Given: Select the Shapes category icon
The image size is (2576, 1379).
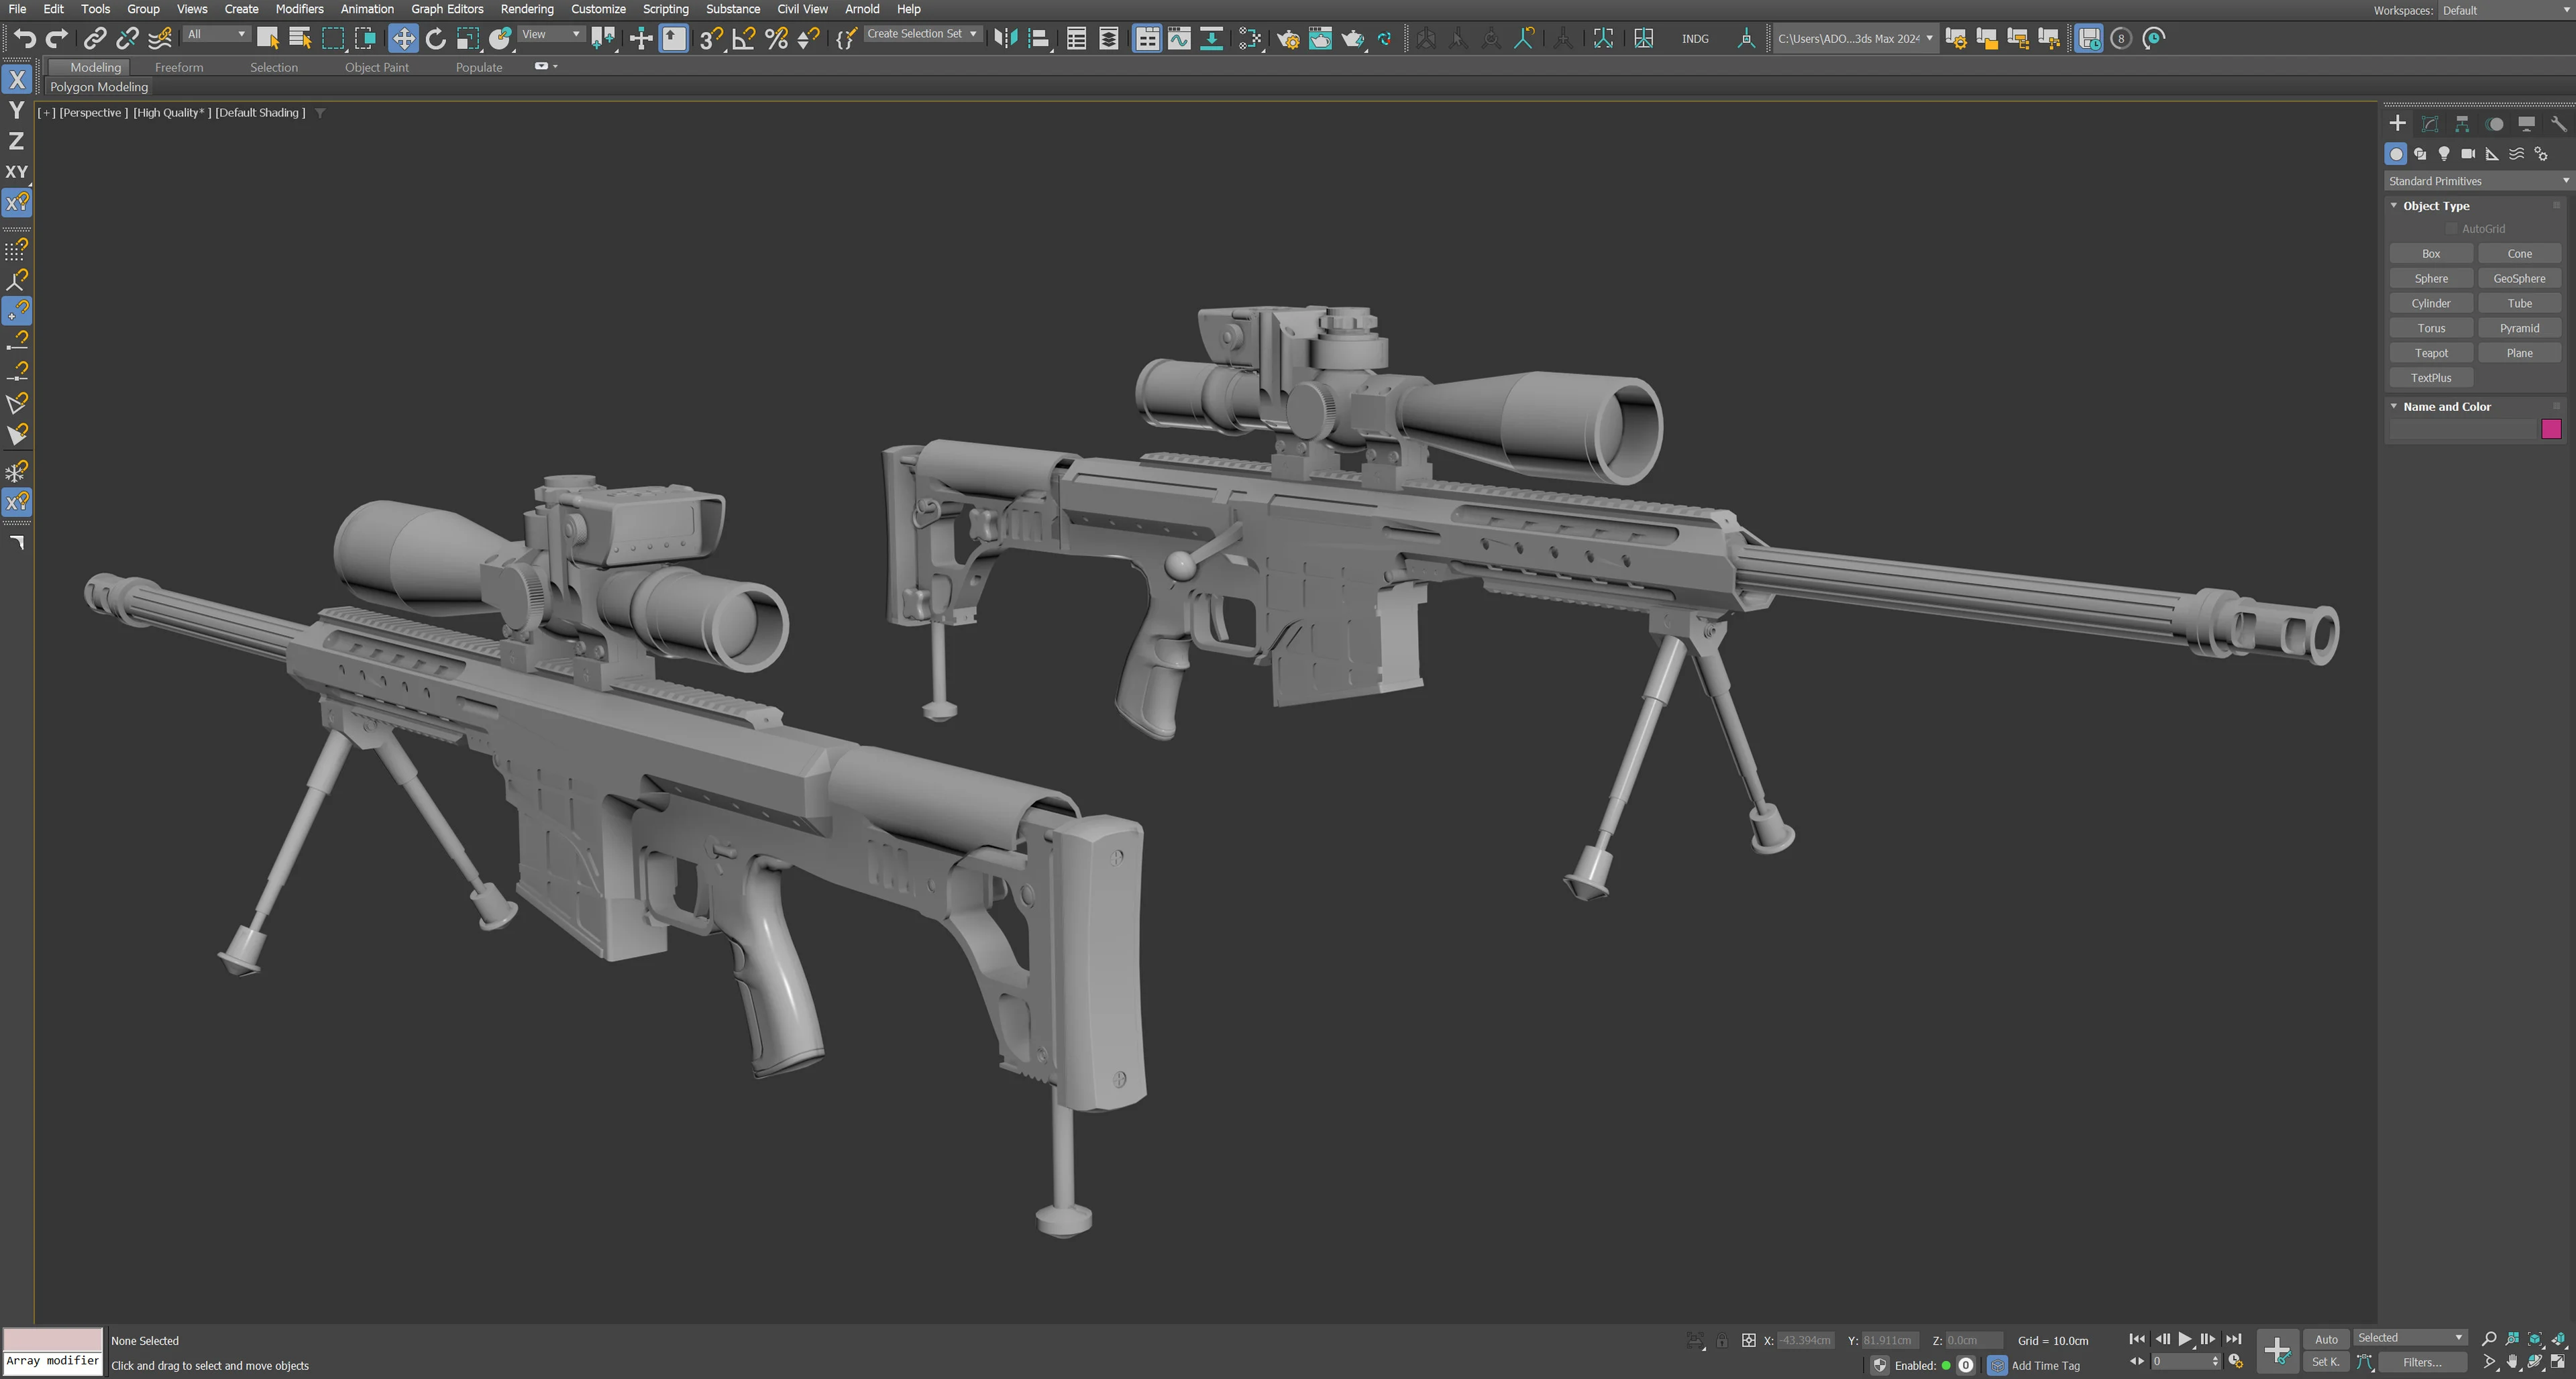Looking at the screenshot, I should pyautogui.click(x=2420, y=153).
